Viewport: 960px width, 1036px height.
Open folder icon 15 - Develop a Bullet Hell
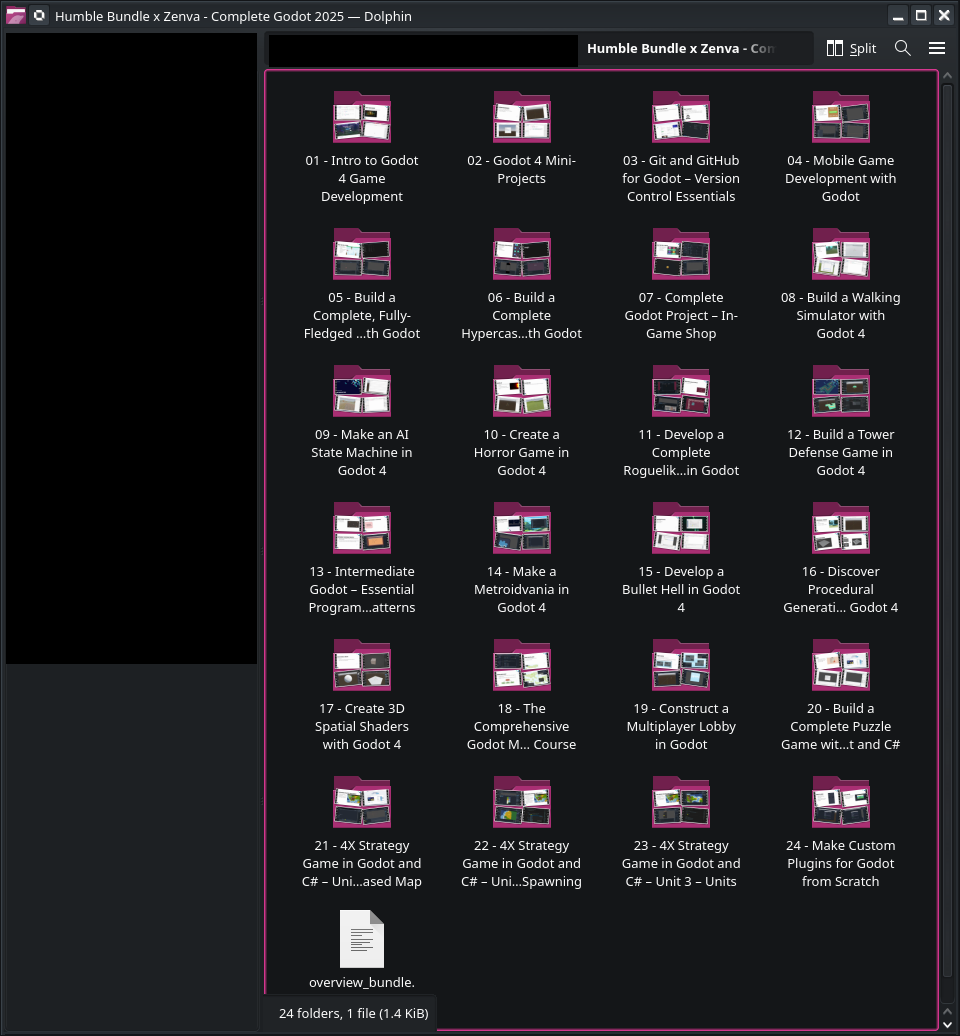tap(681, 528)
